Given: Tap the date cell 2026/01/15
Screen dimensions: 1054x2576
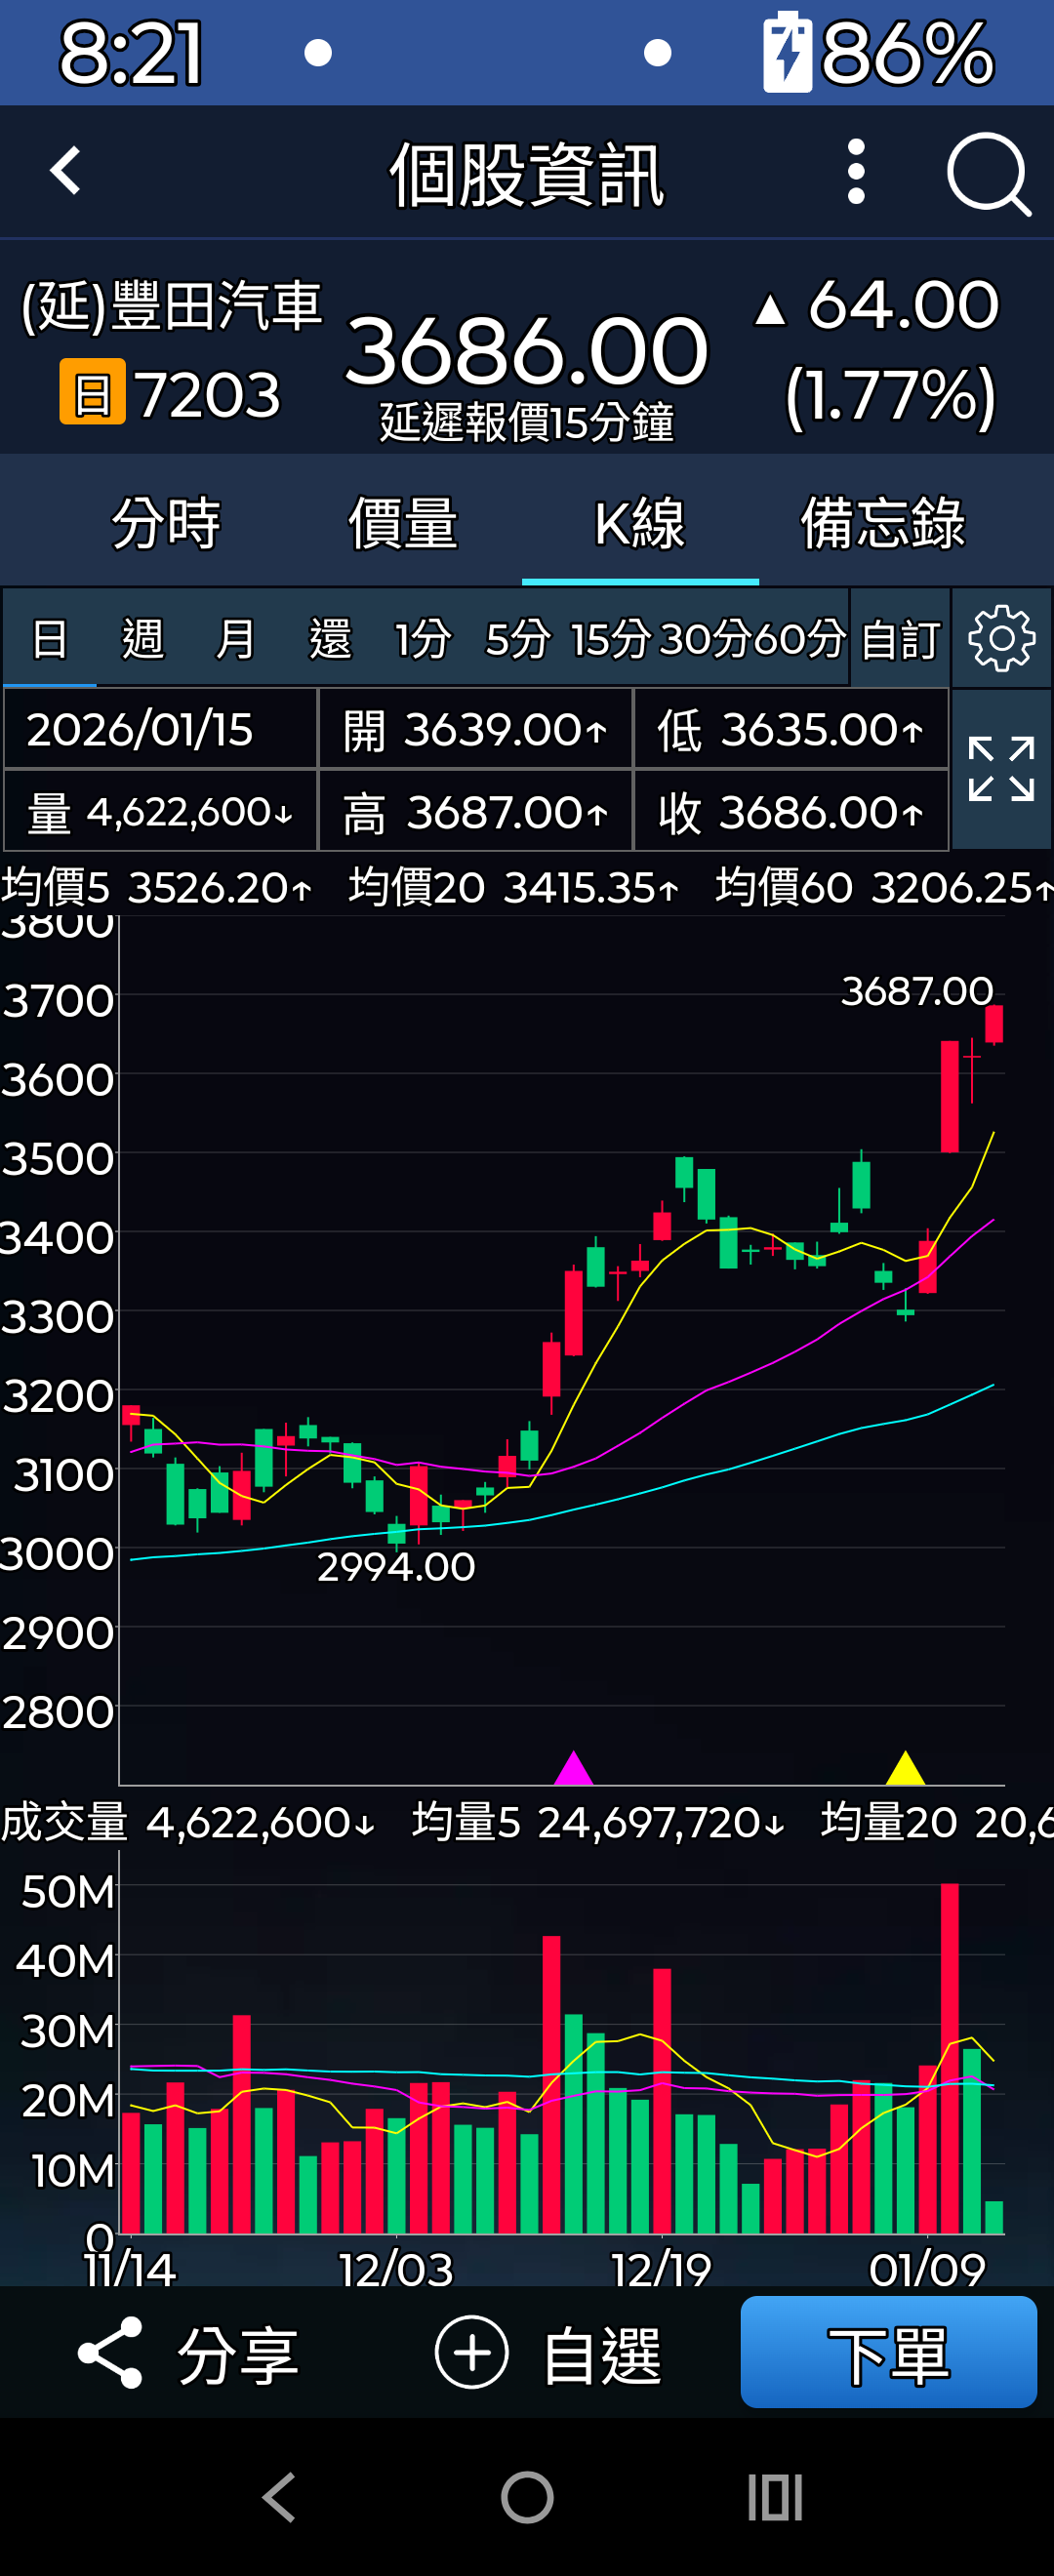Looking at the screenshot, I should [160, 729].
